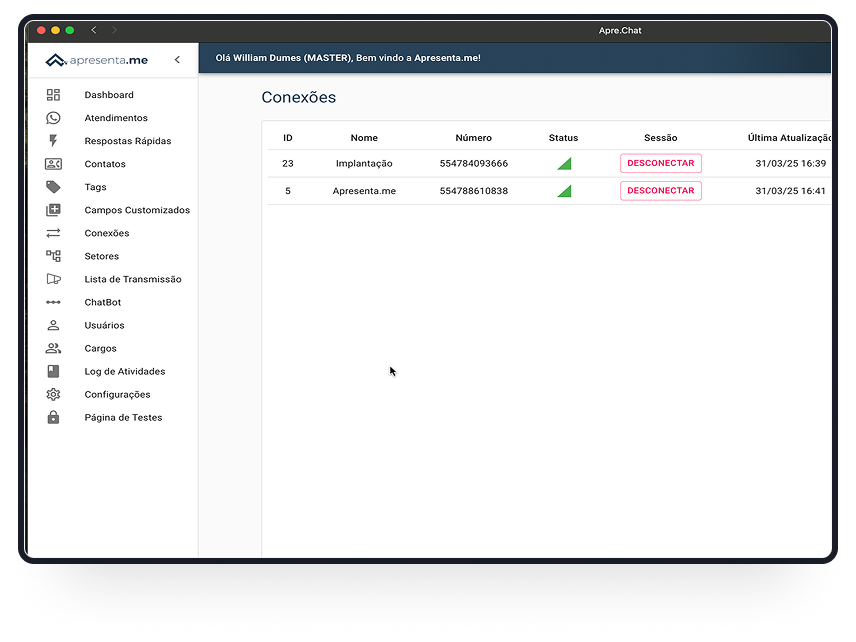Open the Lista de Transmissão megaphone icon
Image resolution: width=856 pixels, height=642 pixels.
(53, 279)
